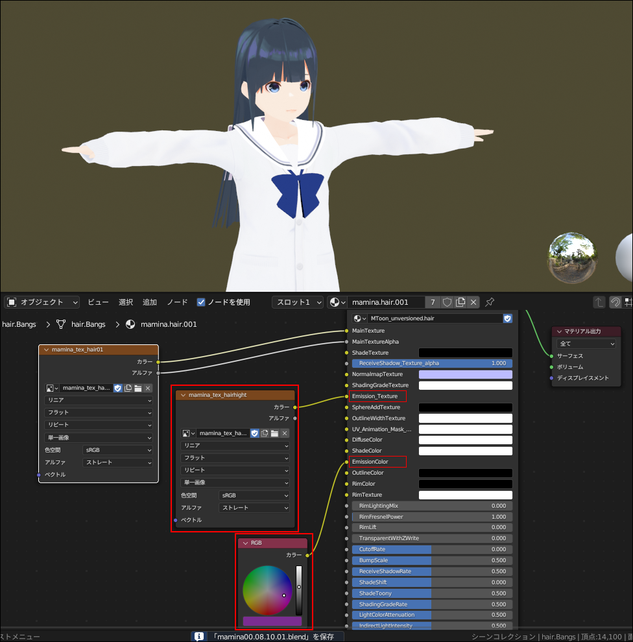Viewport: 633px width, 642px height.
Task: Click the RimFresnelPower value field
Action: (x=432, y=517)
